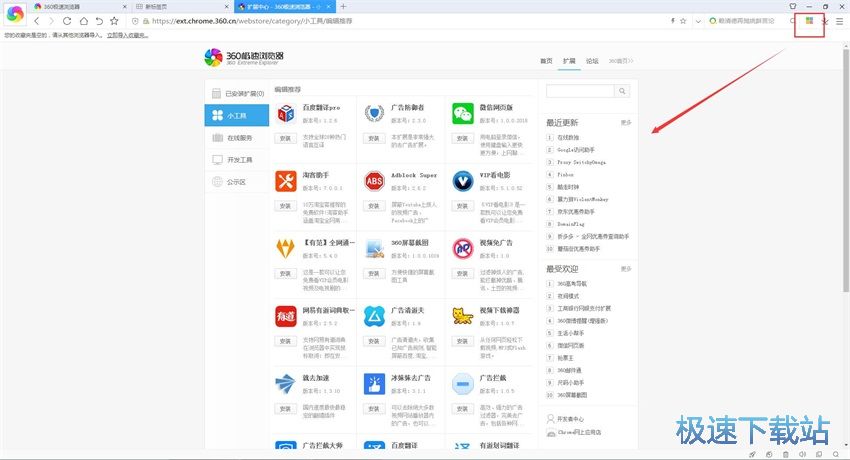Click 更多 link beside 最近更新
This screenshot has width=850, height=460.
point(626,123)
